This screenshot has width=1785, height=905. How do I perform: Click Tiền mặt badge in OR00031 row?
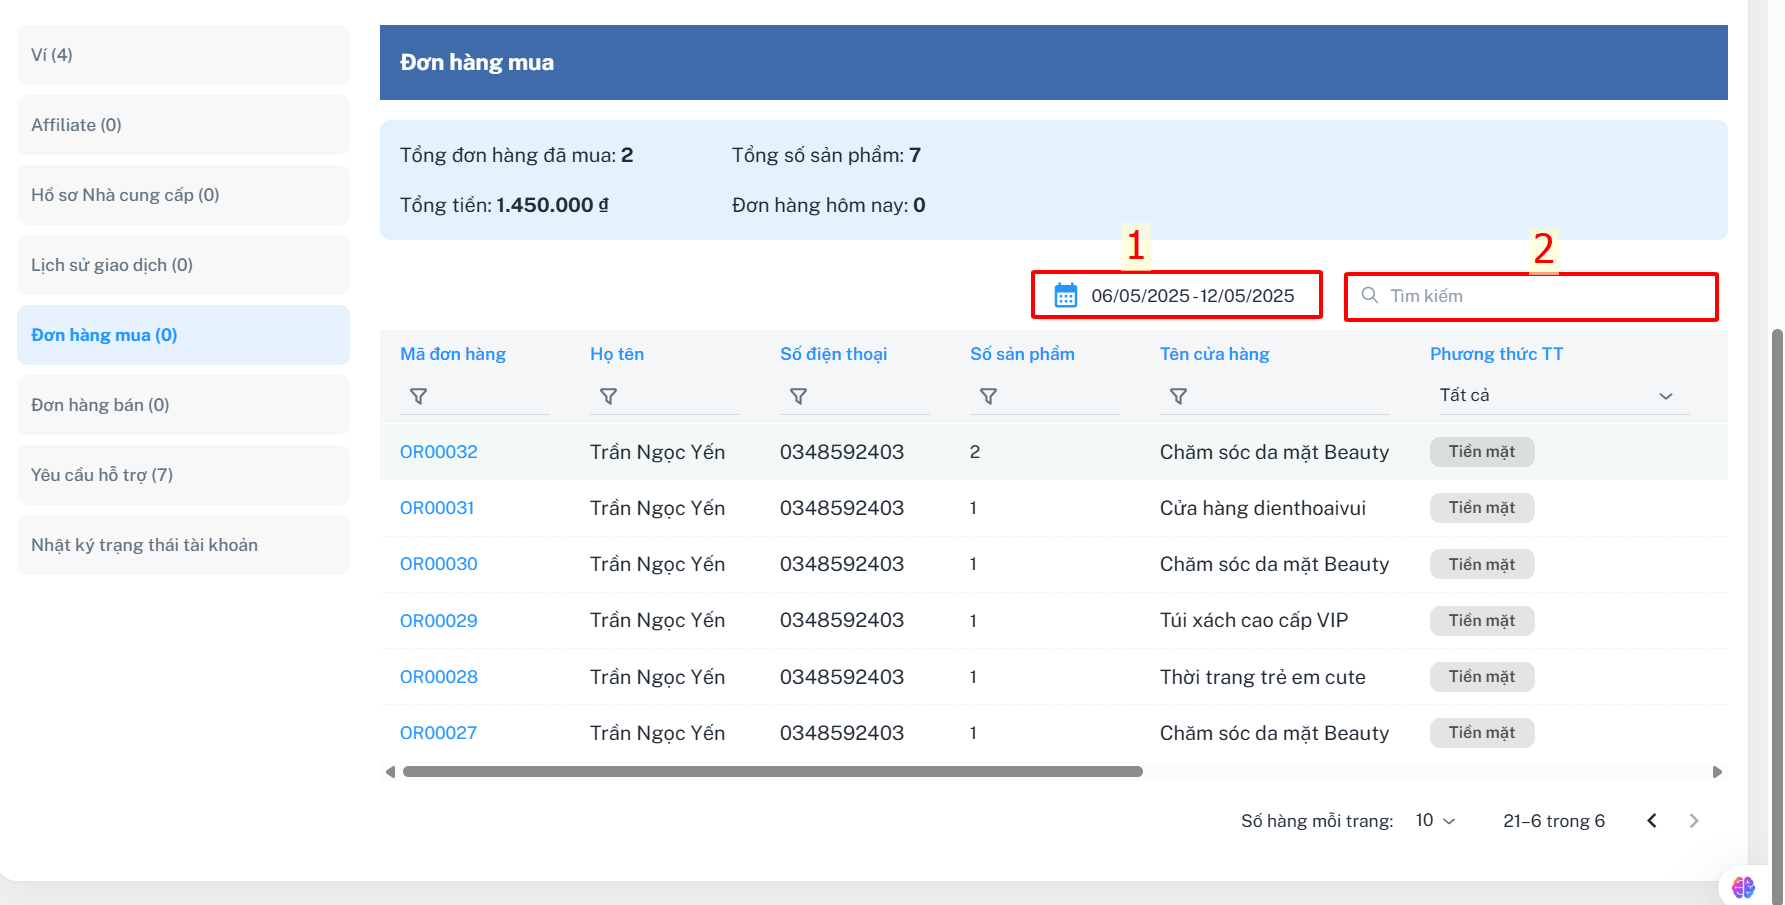click(x=1482, y=508)
